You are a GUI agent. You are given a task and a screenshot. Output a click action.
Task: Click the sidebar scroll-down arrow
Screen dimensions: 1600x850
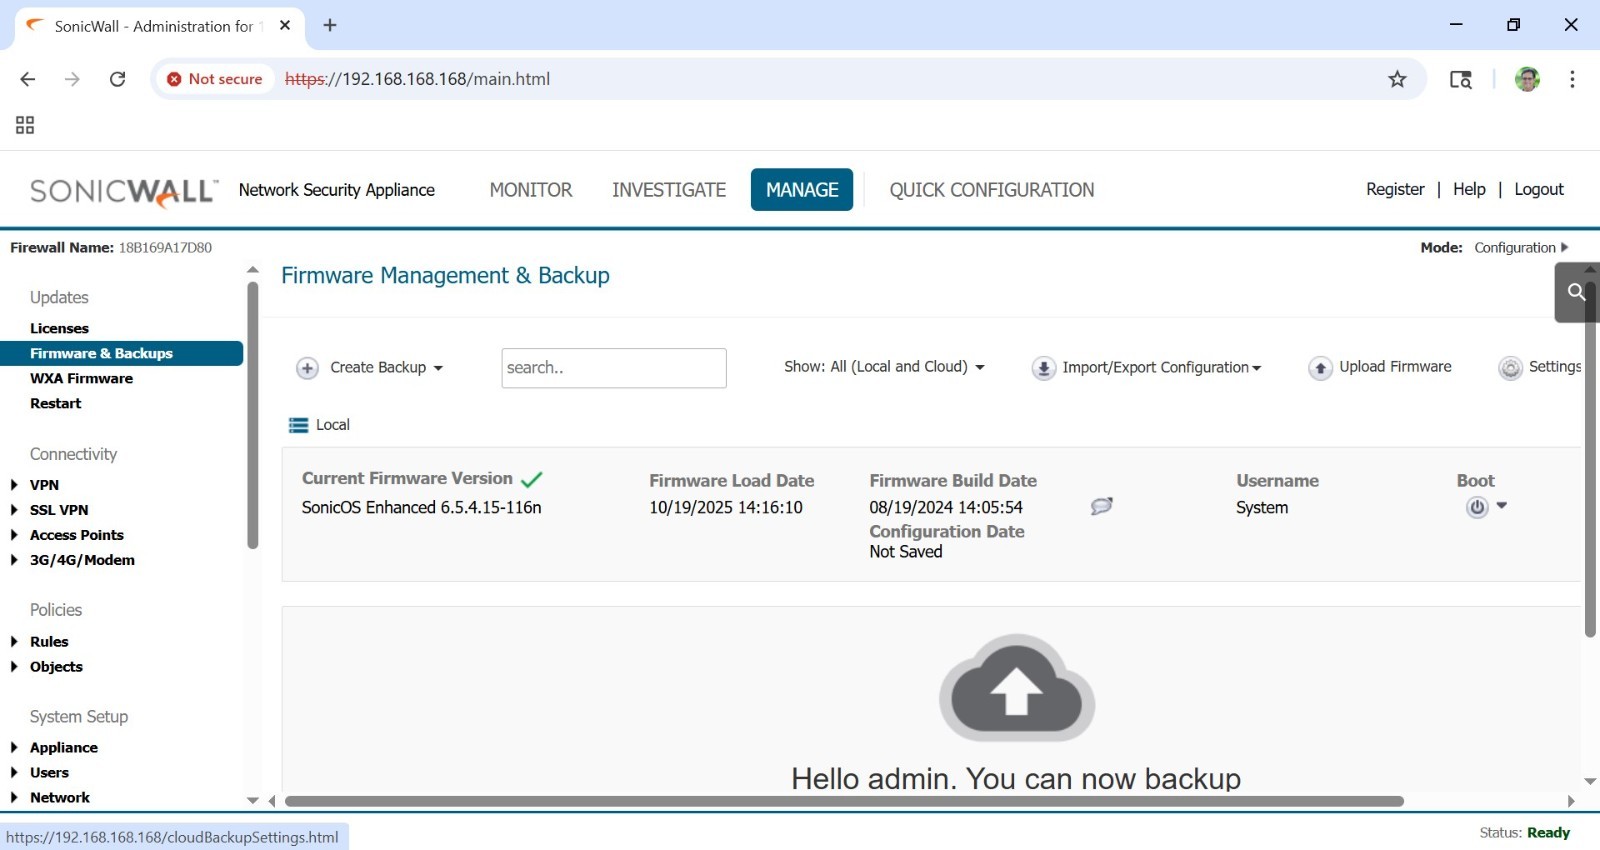(x=252, y=801)
